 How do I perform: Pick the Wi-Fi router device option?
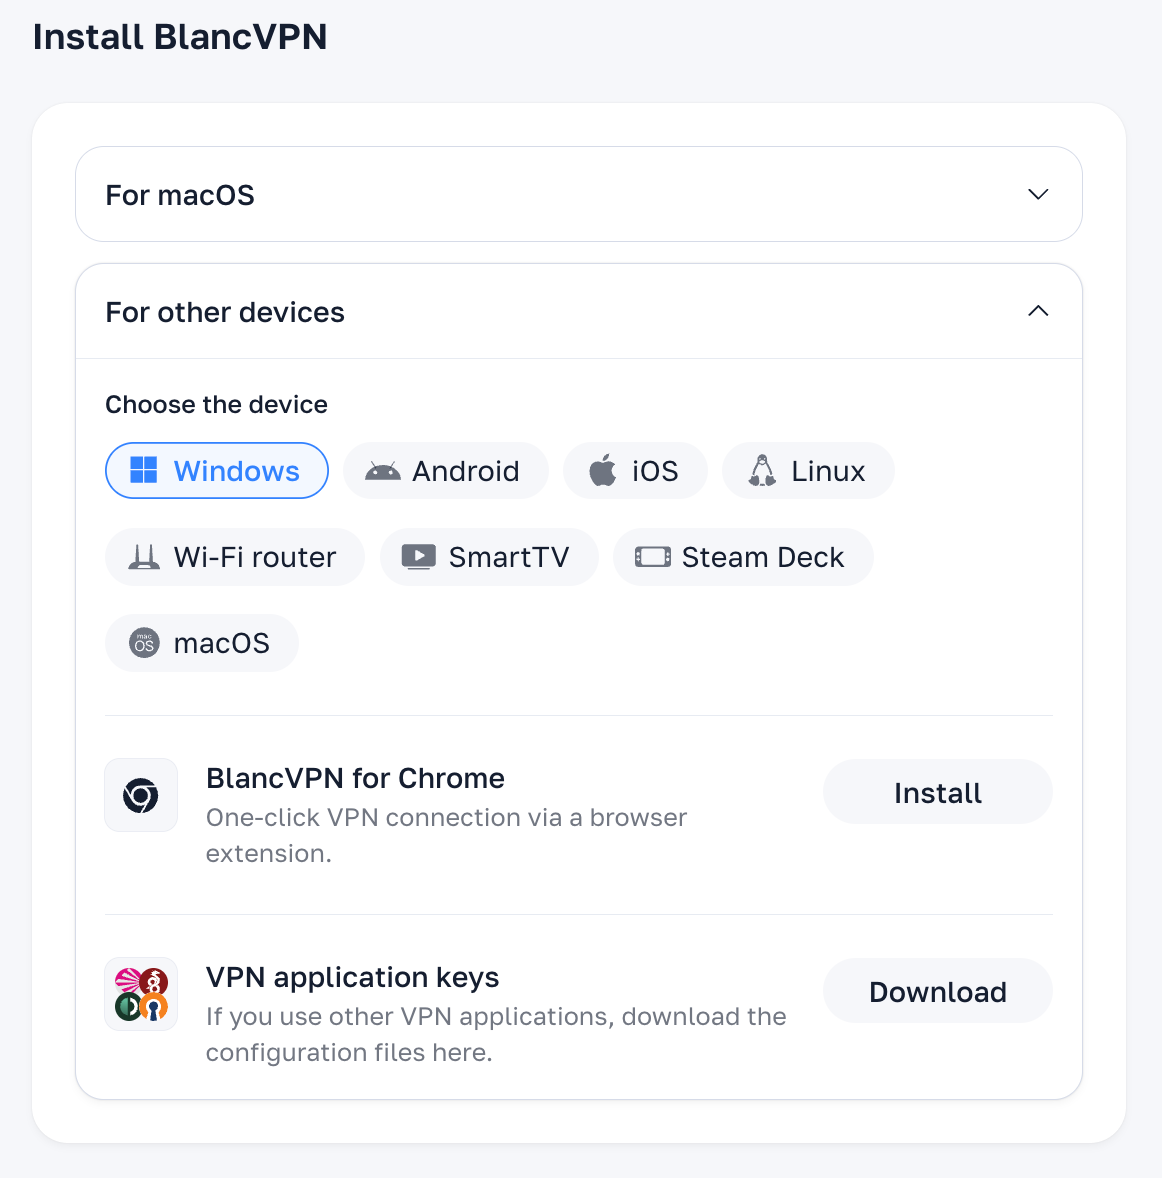(235, 557)
